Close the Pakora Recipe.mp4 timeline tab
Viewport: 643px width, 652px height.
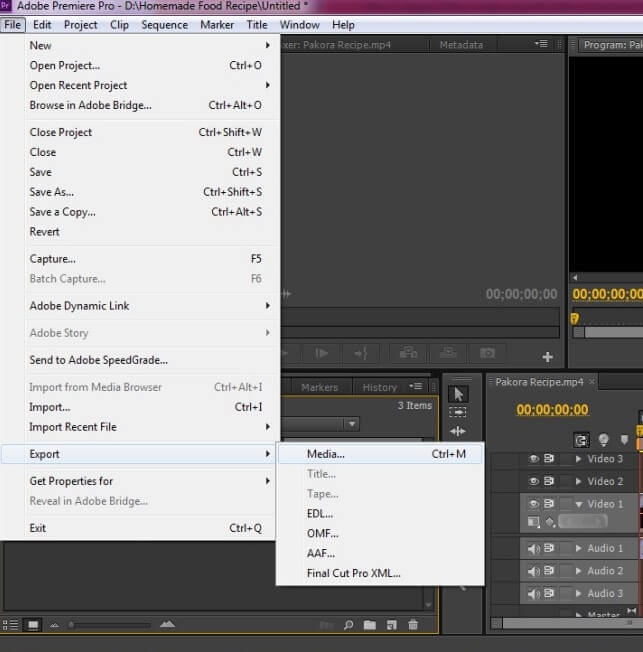(x=591, y=381)
